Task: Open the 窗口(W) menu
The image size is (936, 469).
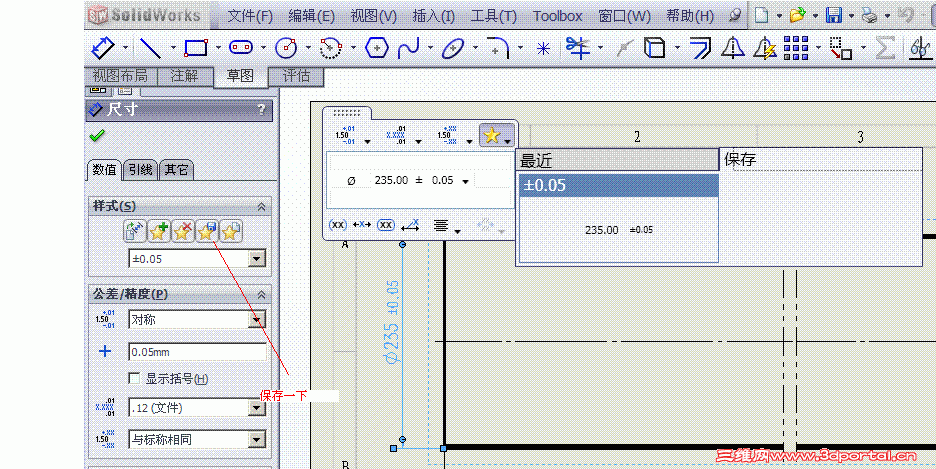Action: click(624, 16)
